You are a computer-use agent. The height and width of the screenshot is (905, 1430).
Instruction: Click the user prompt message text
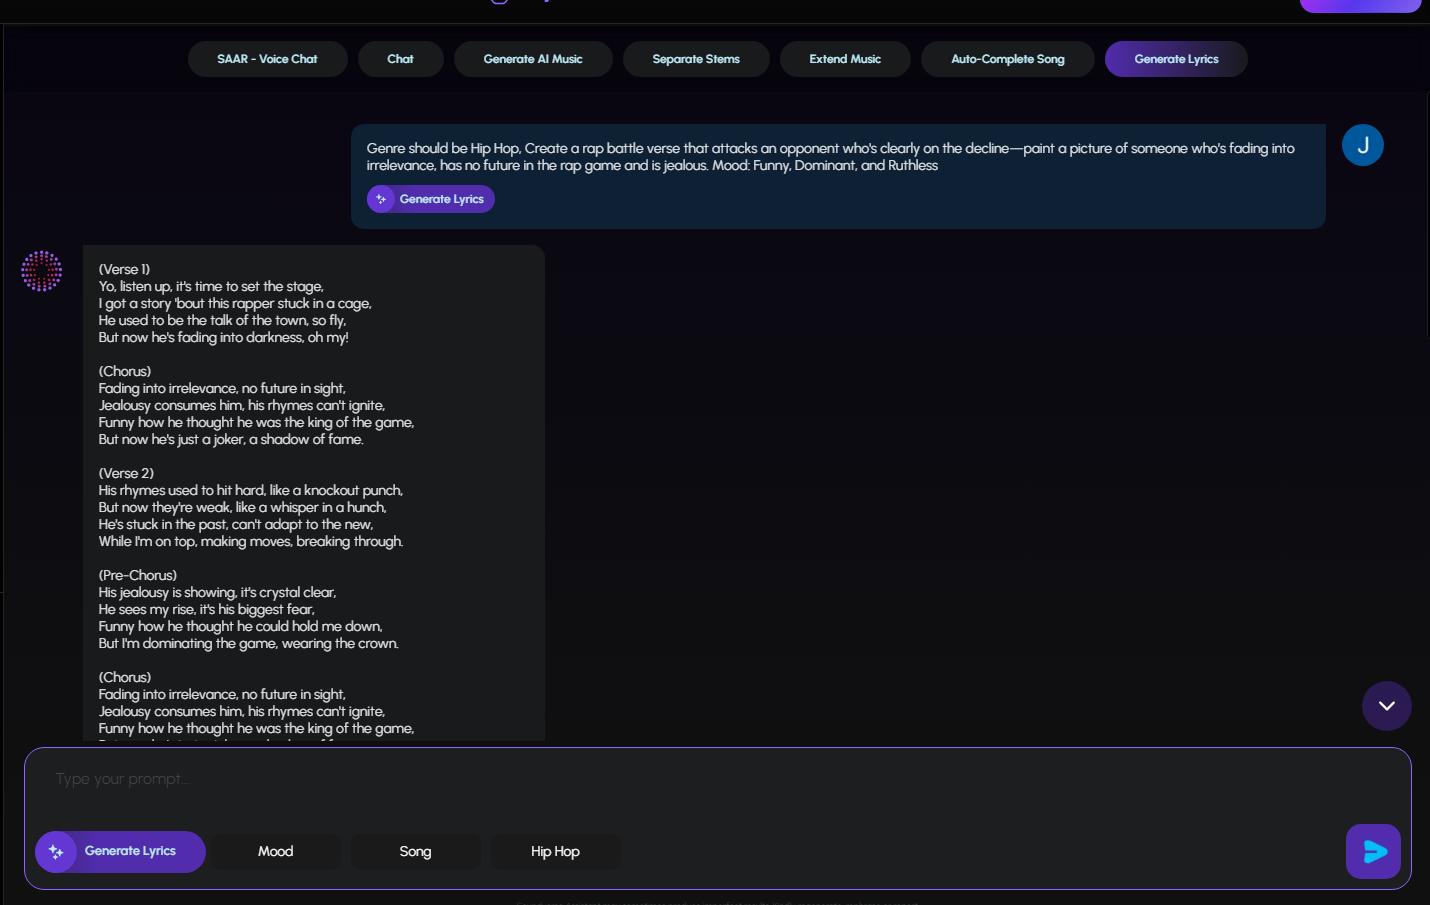pos(830,157)
